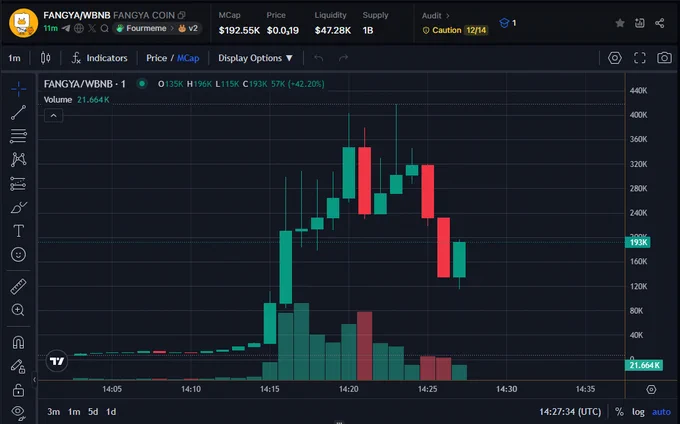Toggle log scale mode

638,412
